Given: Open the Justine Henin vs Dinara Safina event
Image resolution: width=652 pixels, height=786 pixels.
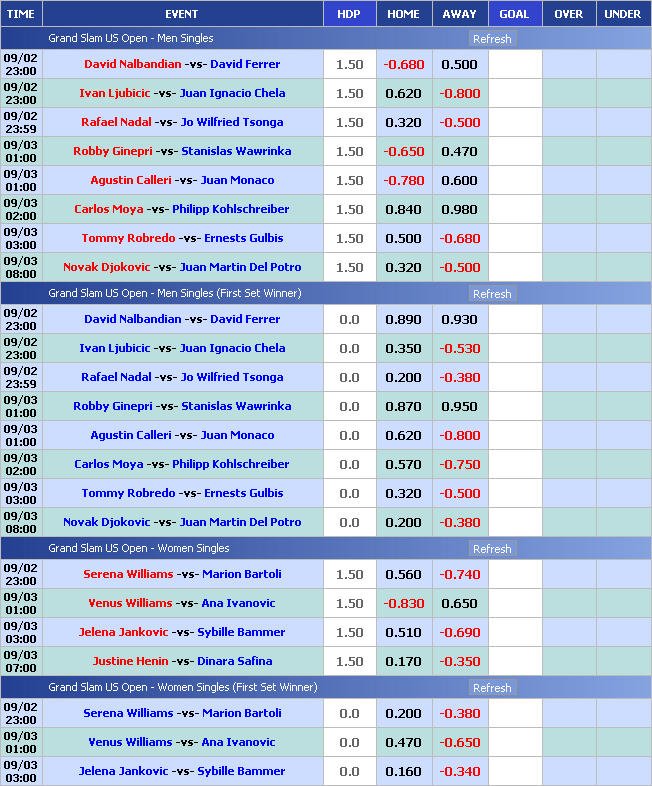Looking at the screenshot, I should point(182,661).
